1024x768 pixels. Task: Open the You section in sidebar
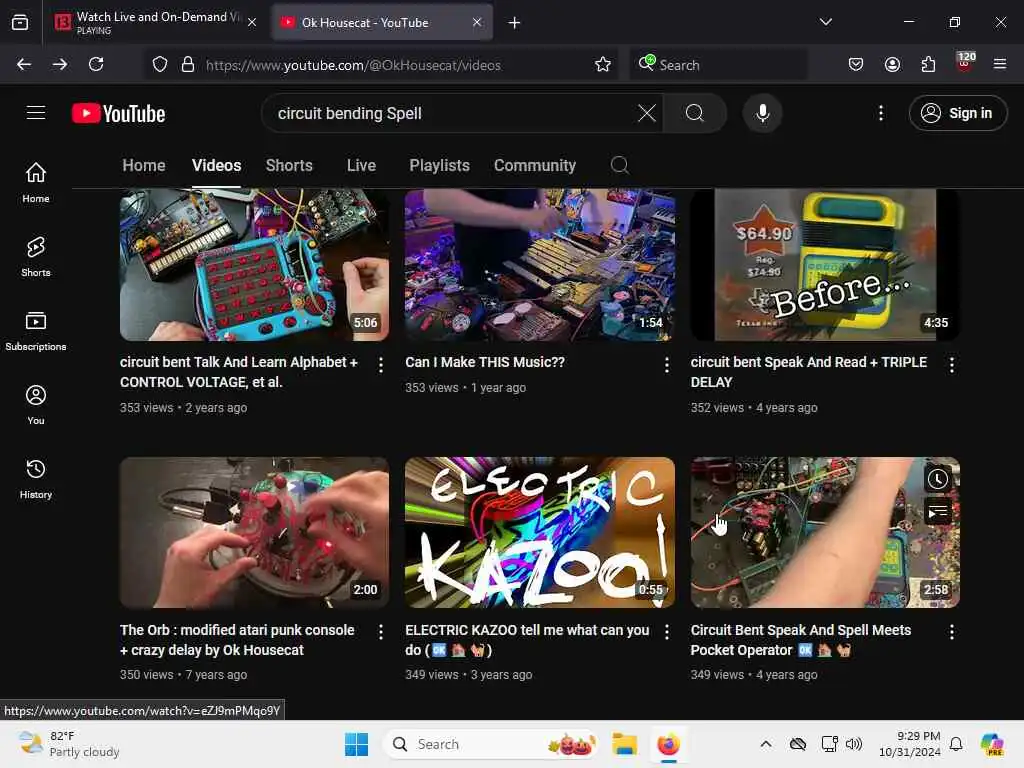coord(36,405)
